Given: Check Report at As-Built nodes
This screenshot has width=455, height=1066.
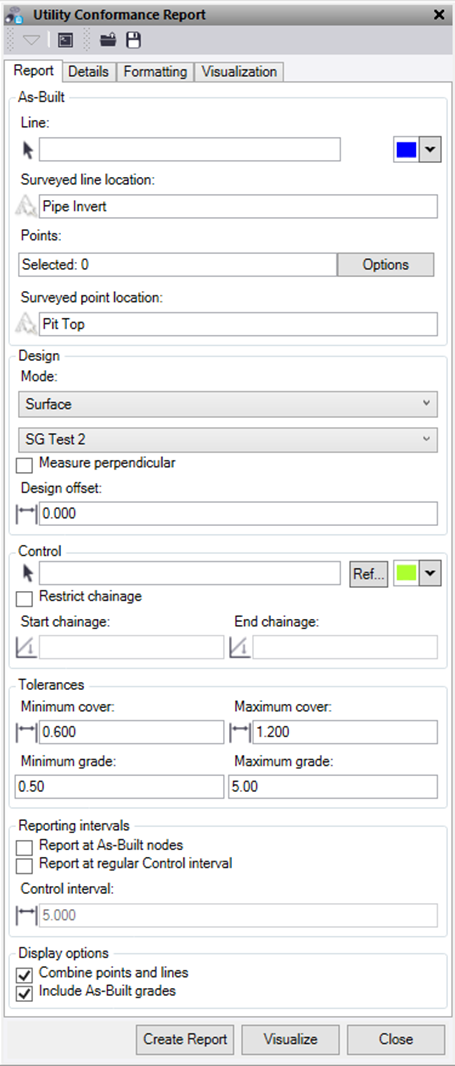Looking at the screenshot, I should point(24,848).
